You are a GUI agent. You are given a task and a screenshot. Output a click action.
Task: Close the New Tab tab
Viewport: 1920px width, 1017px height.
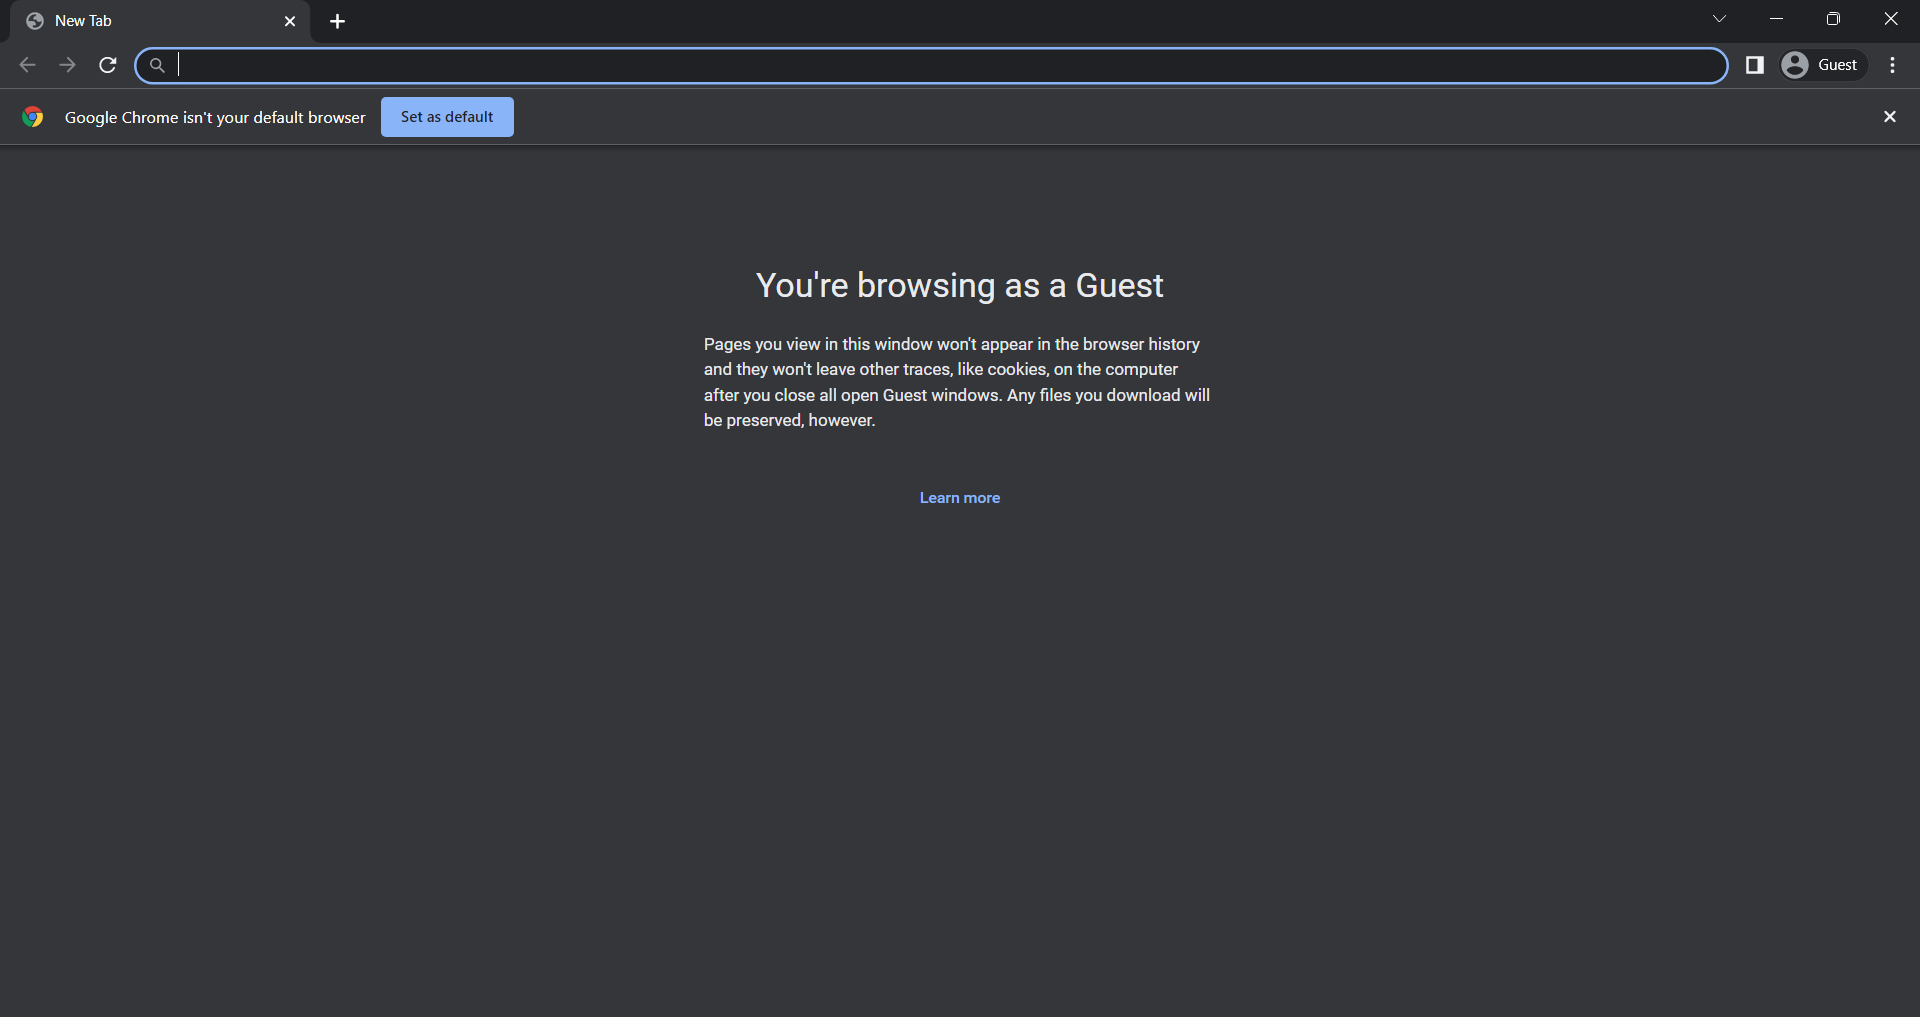pyautogui.click(x=290, y=21)
